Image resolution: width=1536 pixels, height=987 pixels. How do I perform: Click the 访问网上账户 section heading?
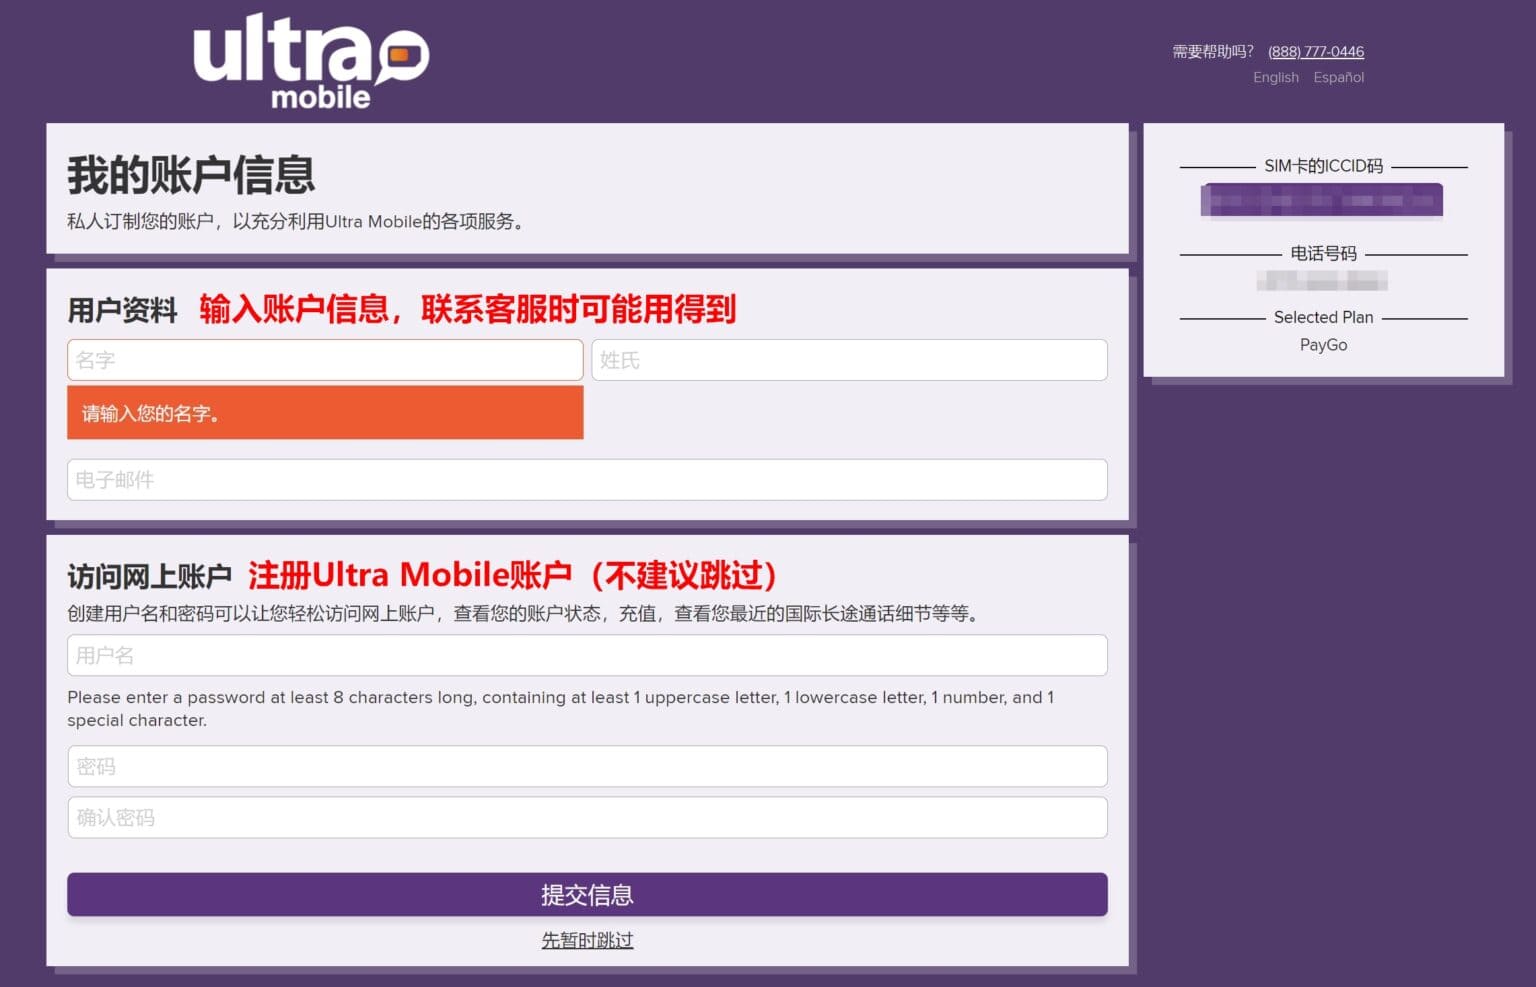(x=149, y=576)
